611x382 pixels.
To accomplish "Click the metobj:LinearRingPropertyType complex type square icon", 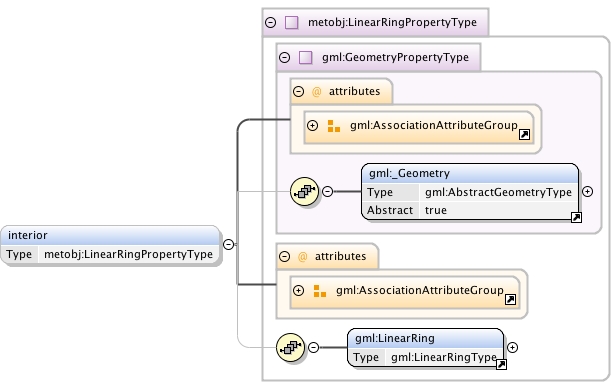I will click(x=291, y=22).
